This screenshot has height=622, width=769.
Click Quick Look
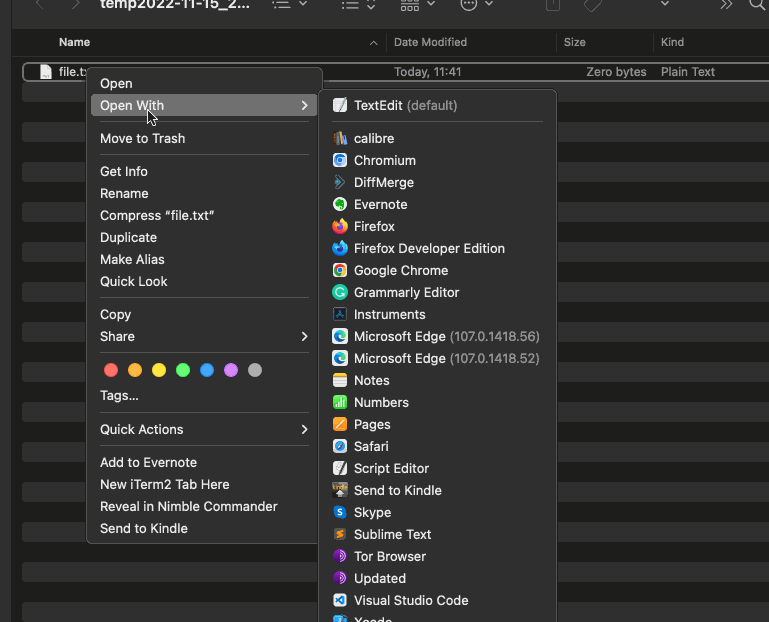pos(204,282)
